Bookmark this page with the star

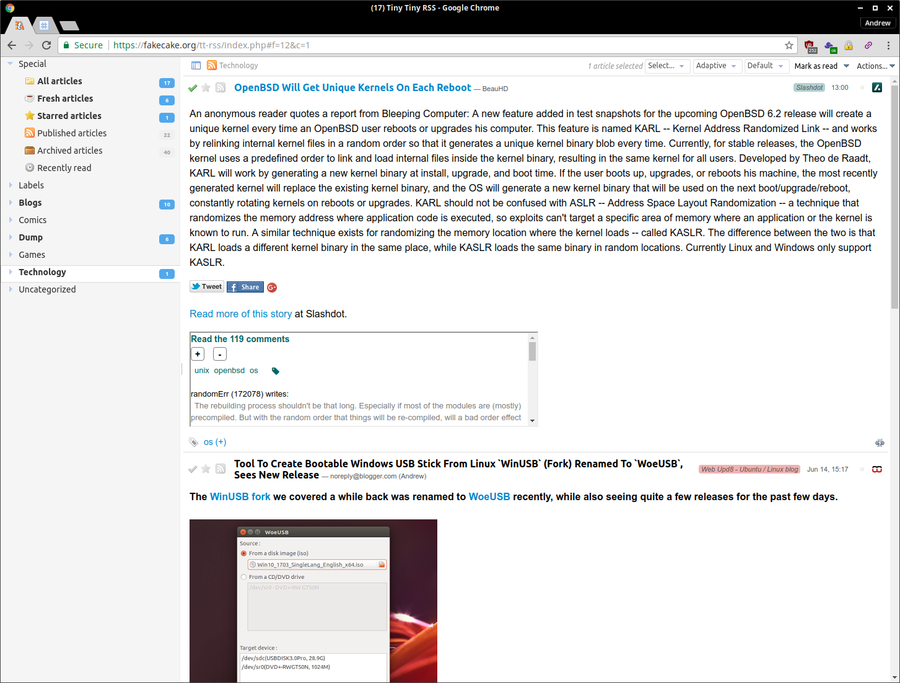tap(789, 45)
